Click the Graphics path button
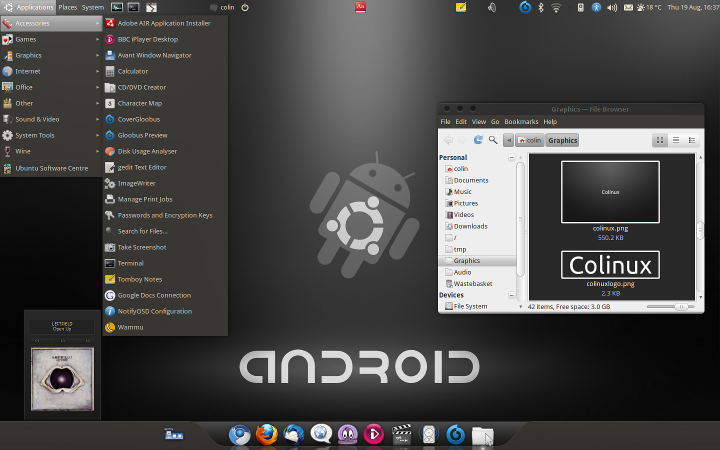Viewport: 720px width, 450px height. [562, 141]
